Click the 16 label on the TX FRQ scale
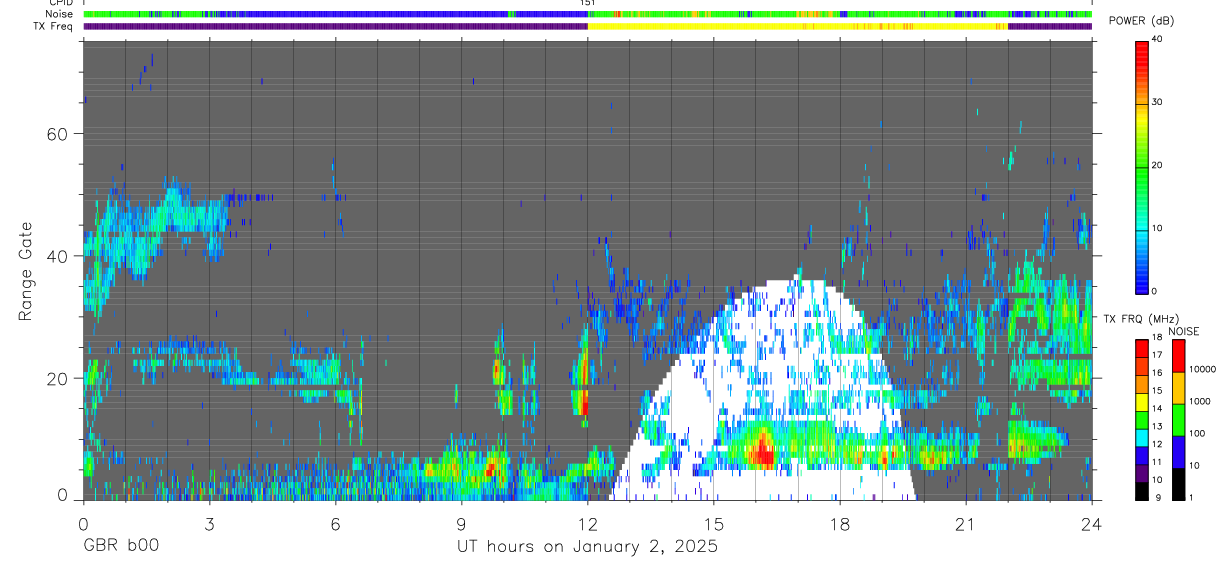 coord(1157,373)
